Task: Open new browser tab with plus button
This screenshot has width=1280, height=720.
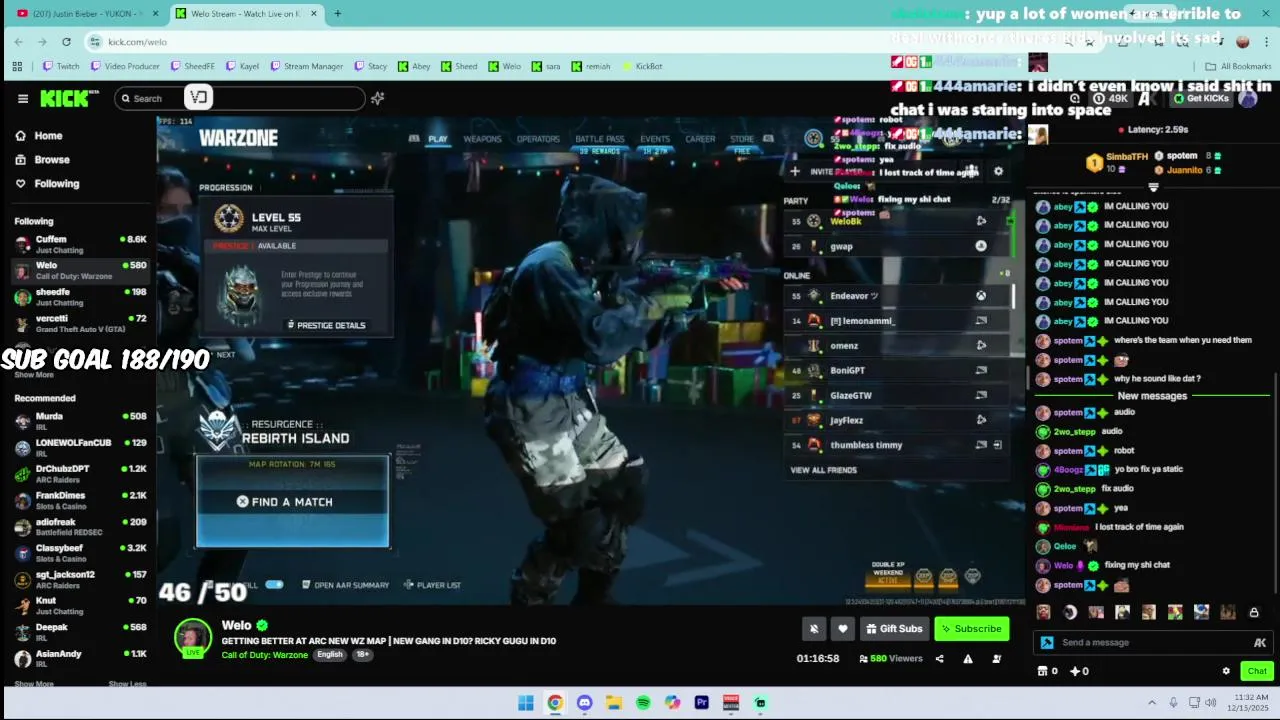Action: tap(337, 14)
